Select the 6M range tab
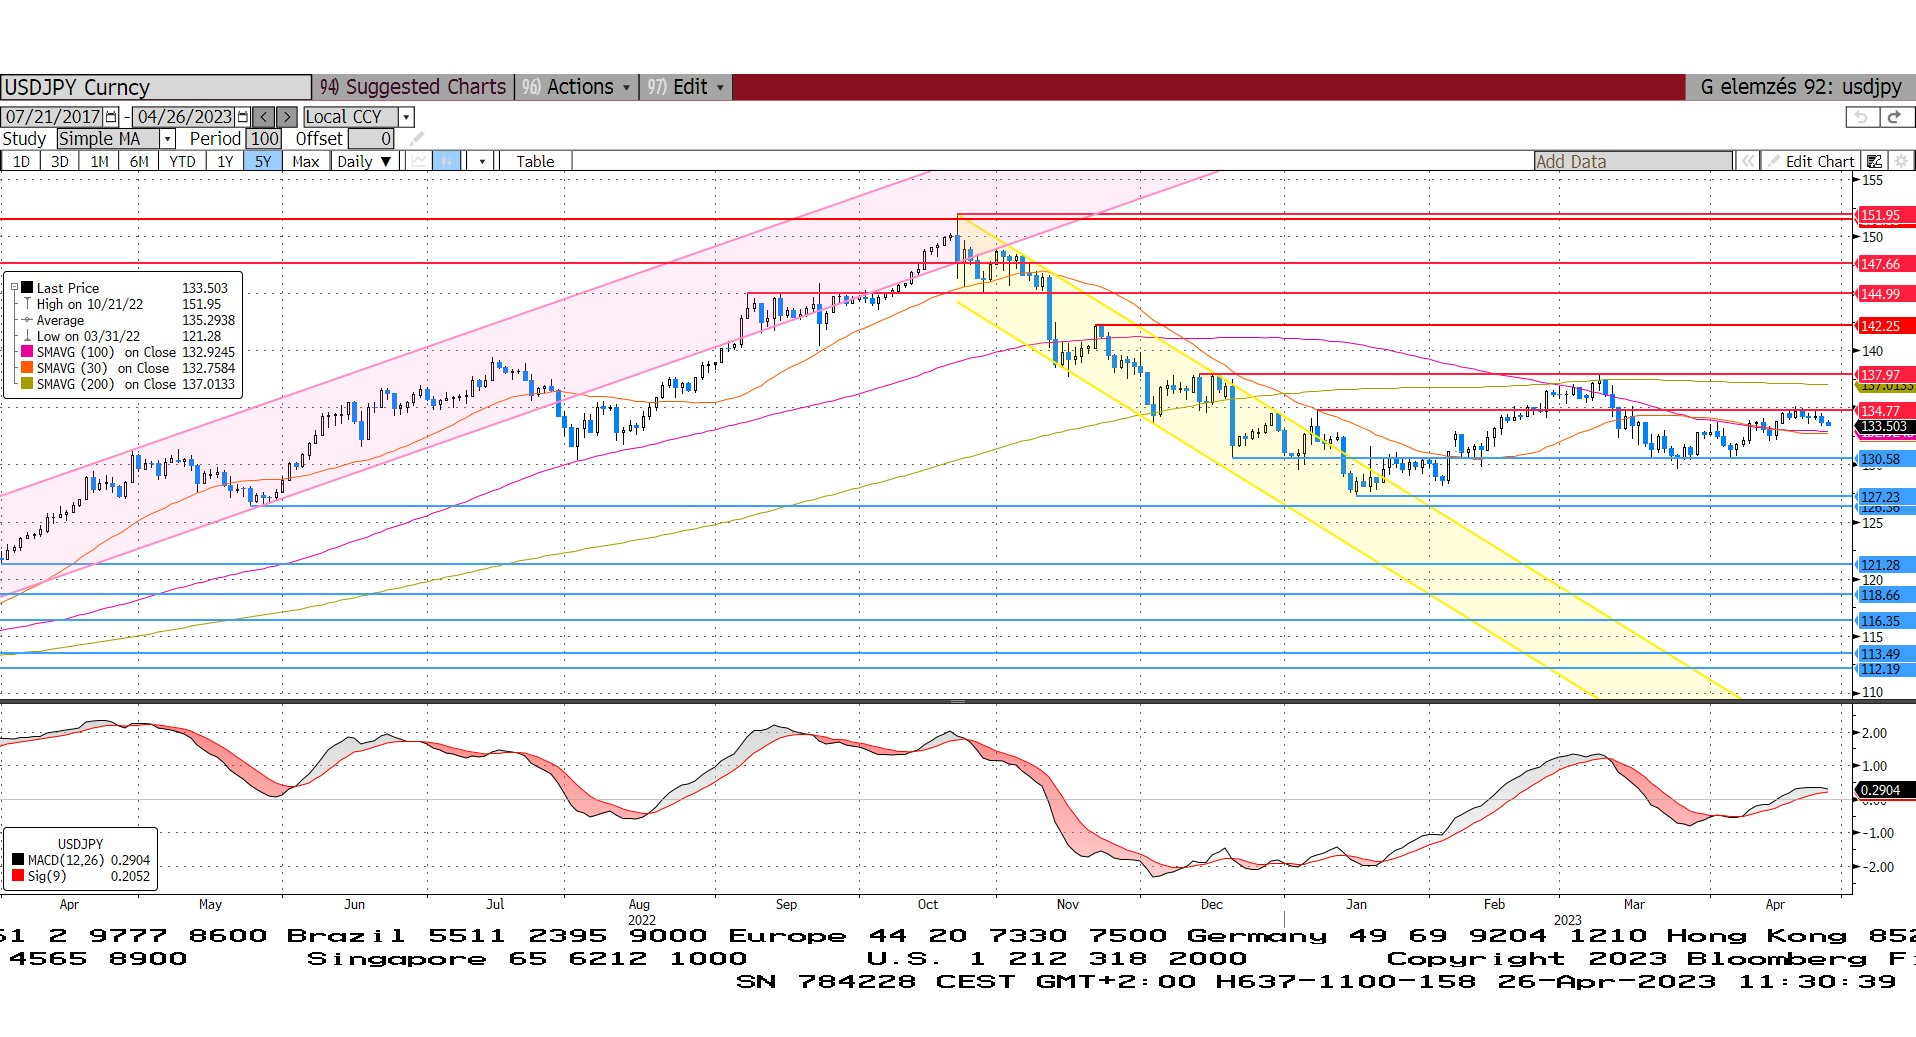The image size is (1916, 1037). pyautogui.click(x=139, y=161)
